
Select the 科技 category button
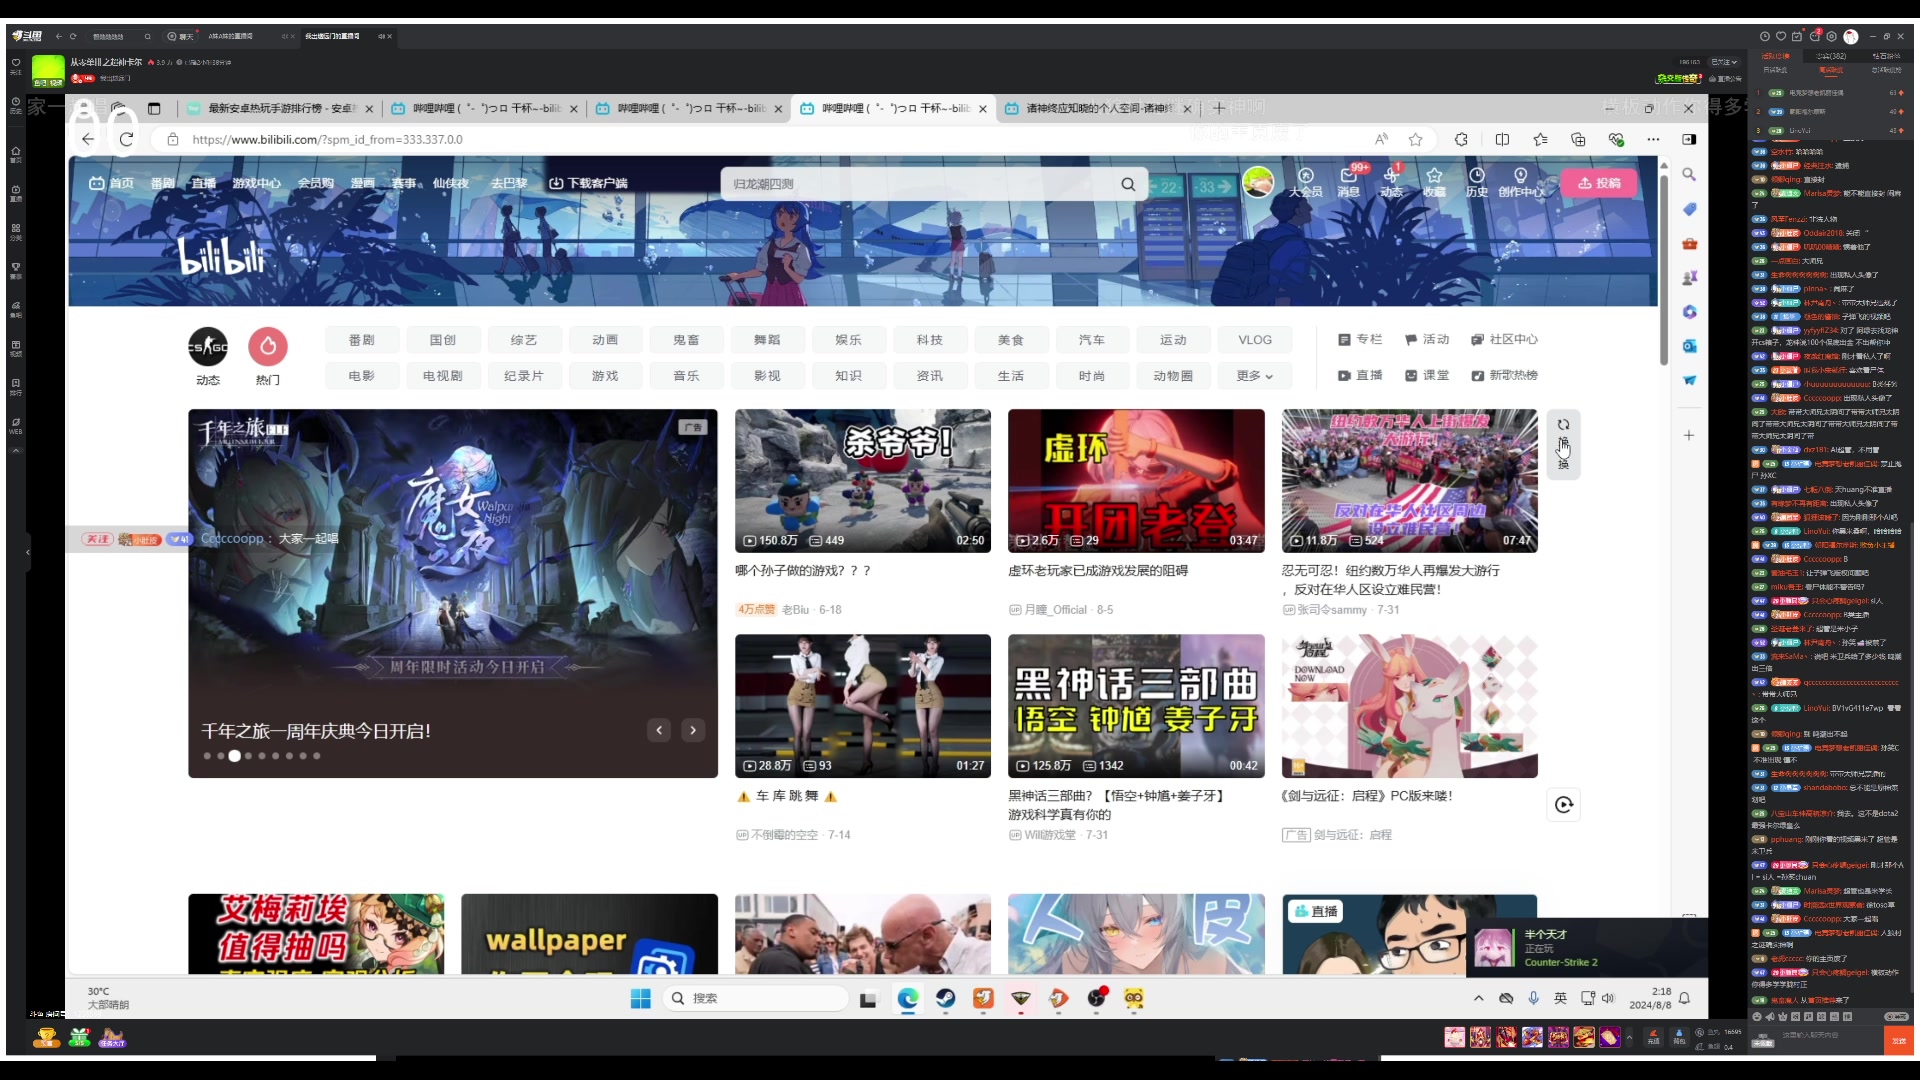click(x=930, y=340)
